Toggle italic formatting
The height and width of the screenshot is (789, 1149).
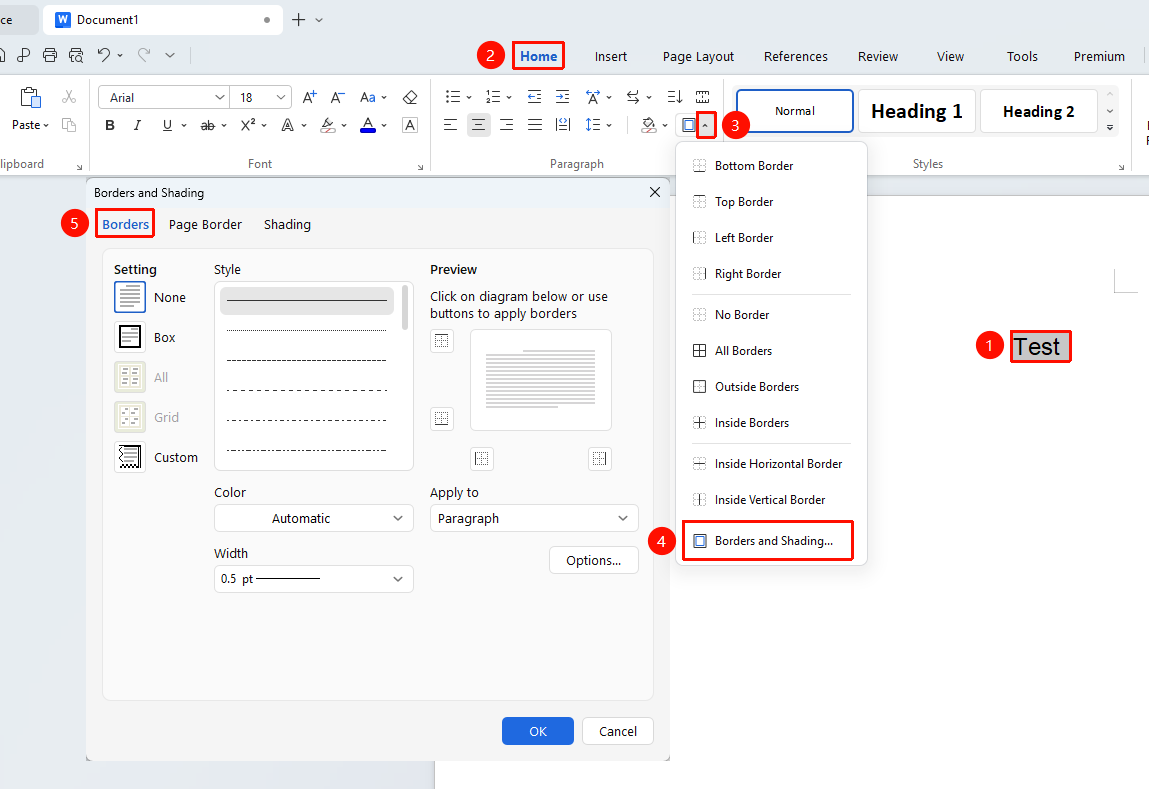(137, 125)
